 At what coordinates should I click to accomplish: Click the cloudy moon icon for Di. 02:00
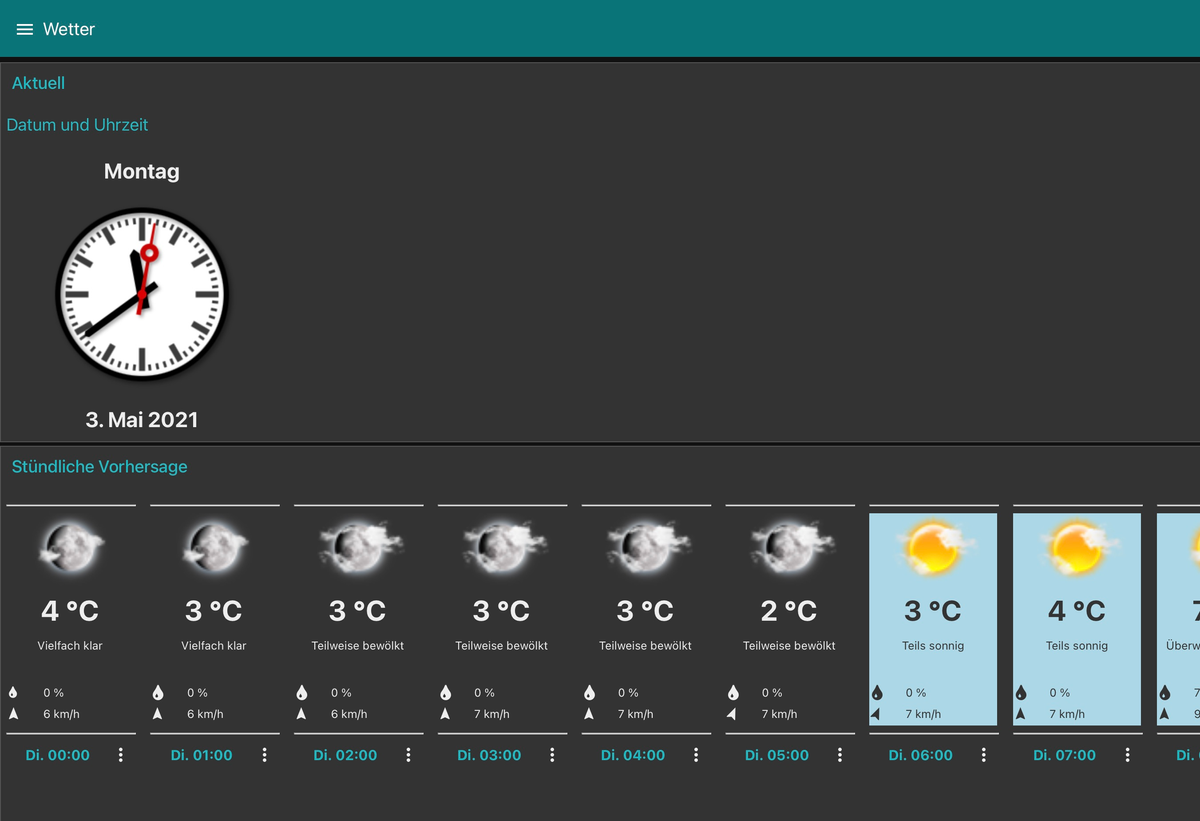click(x=359, y=547)
